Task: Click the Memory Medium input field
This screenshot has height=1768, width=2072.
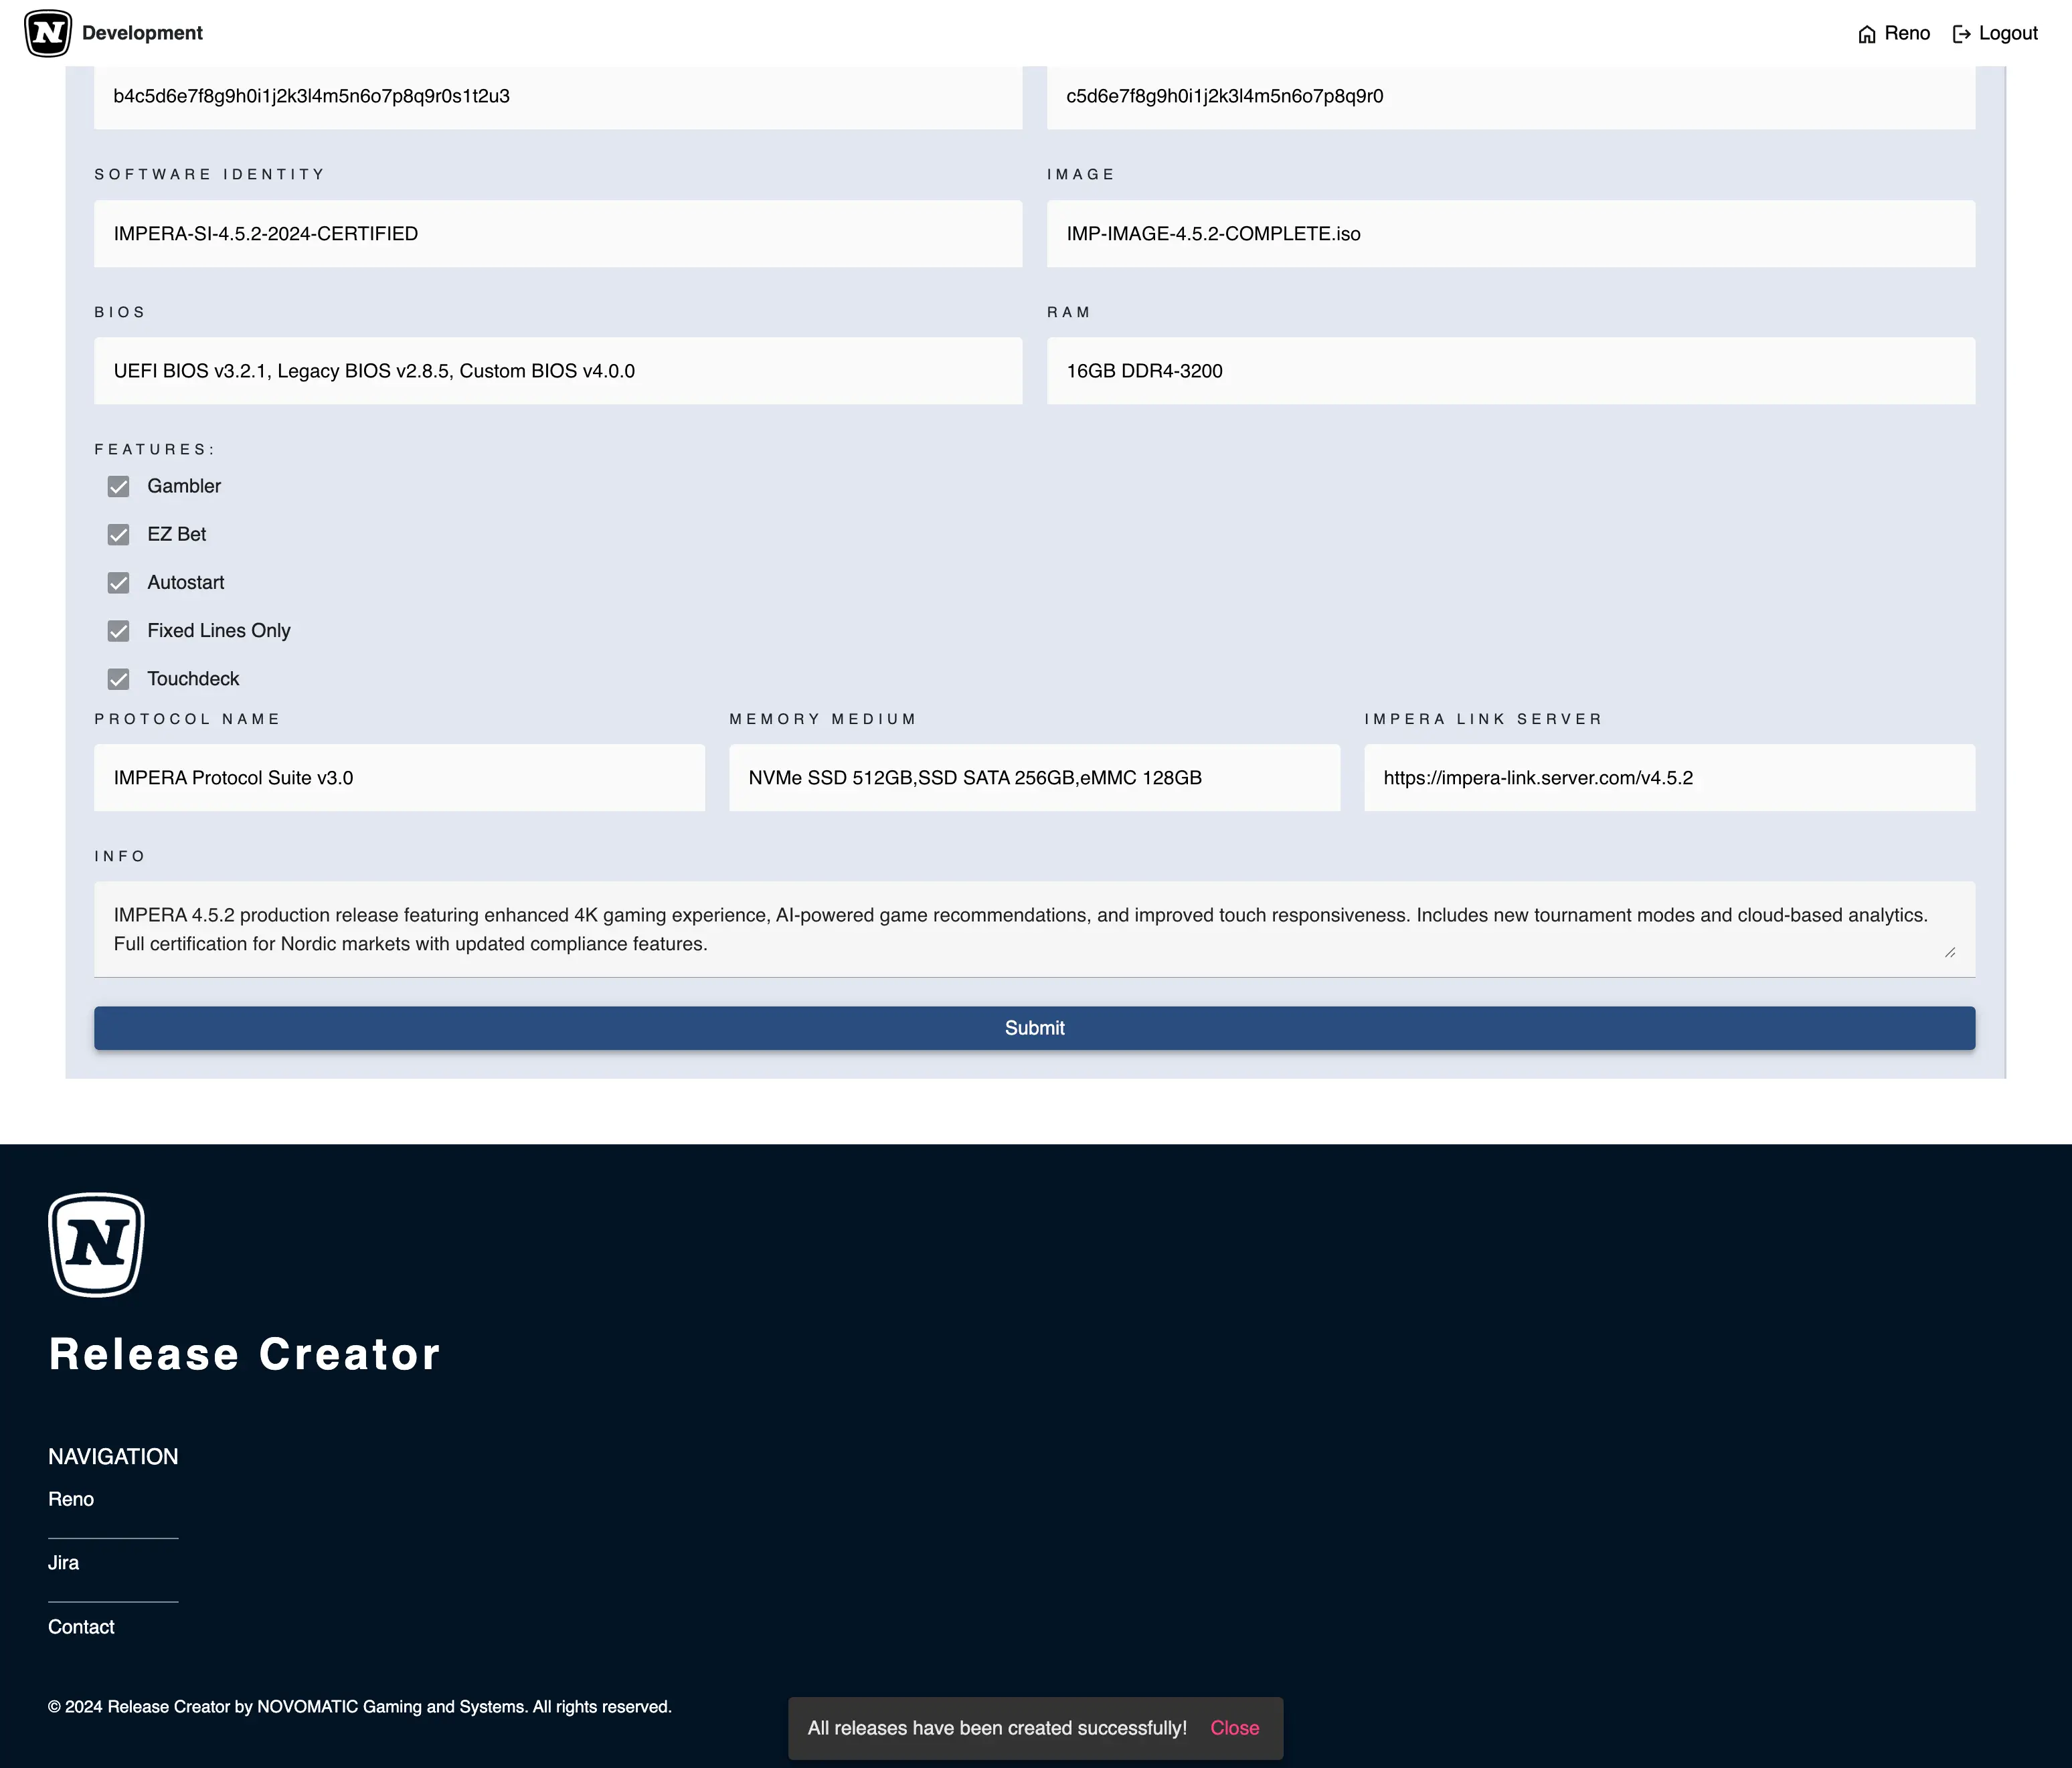Action: point(1034,778)
